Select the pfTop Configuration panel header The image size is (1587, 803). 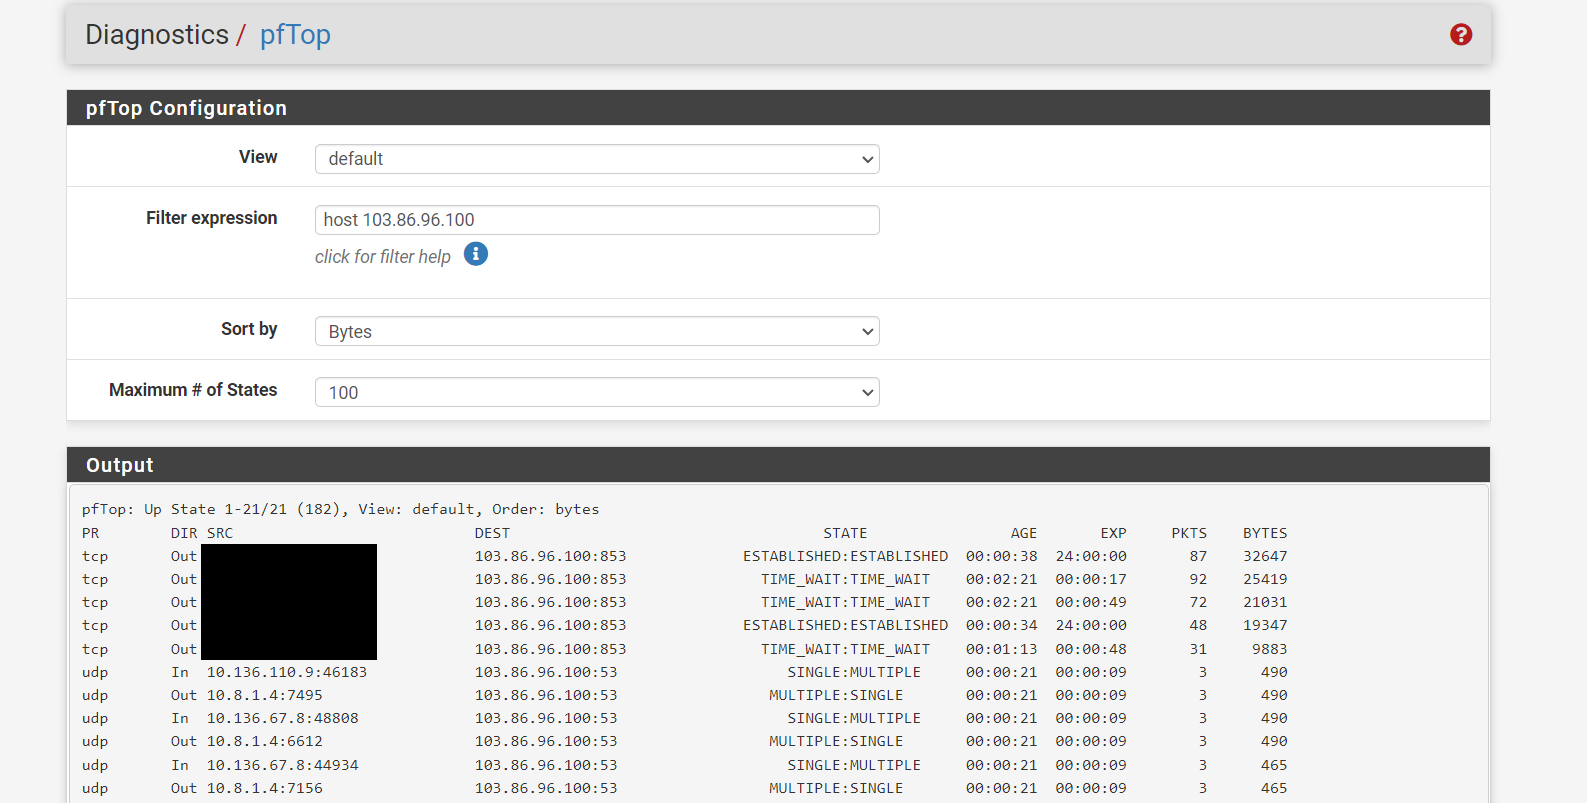[x=778, y=108]
